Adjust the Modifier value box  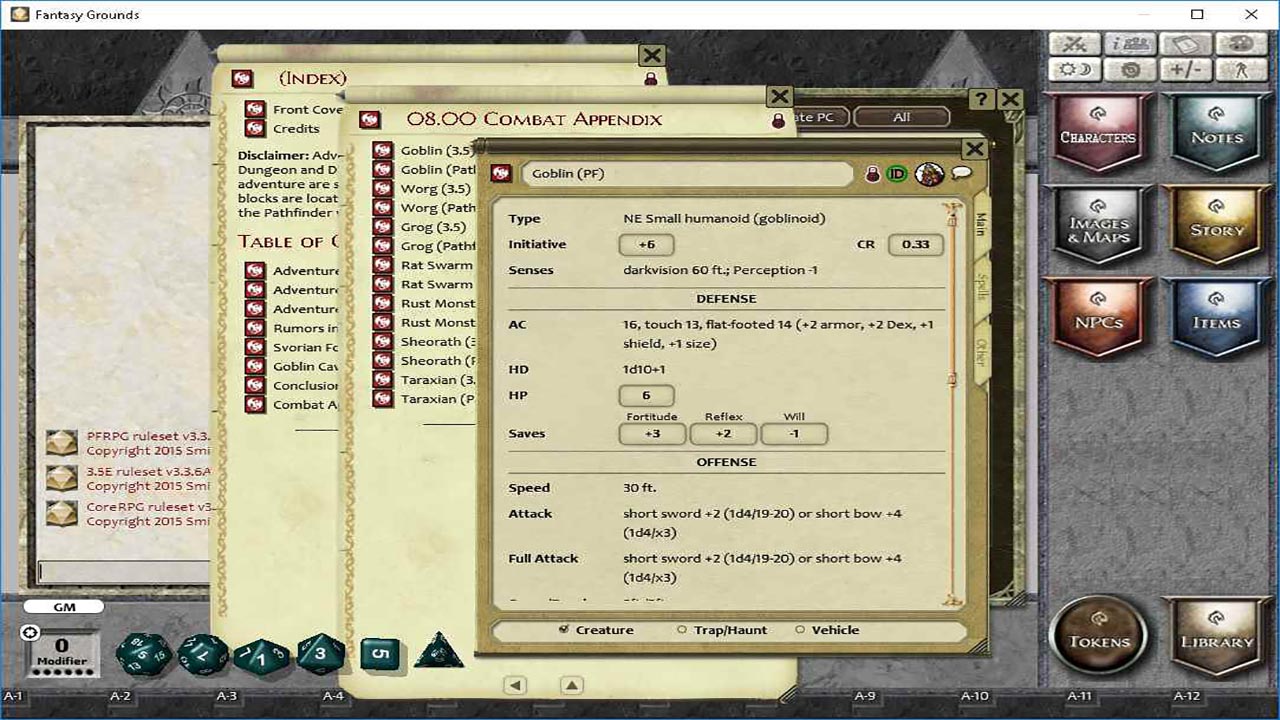[x=63, y=647]
